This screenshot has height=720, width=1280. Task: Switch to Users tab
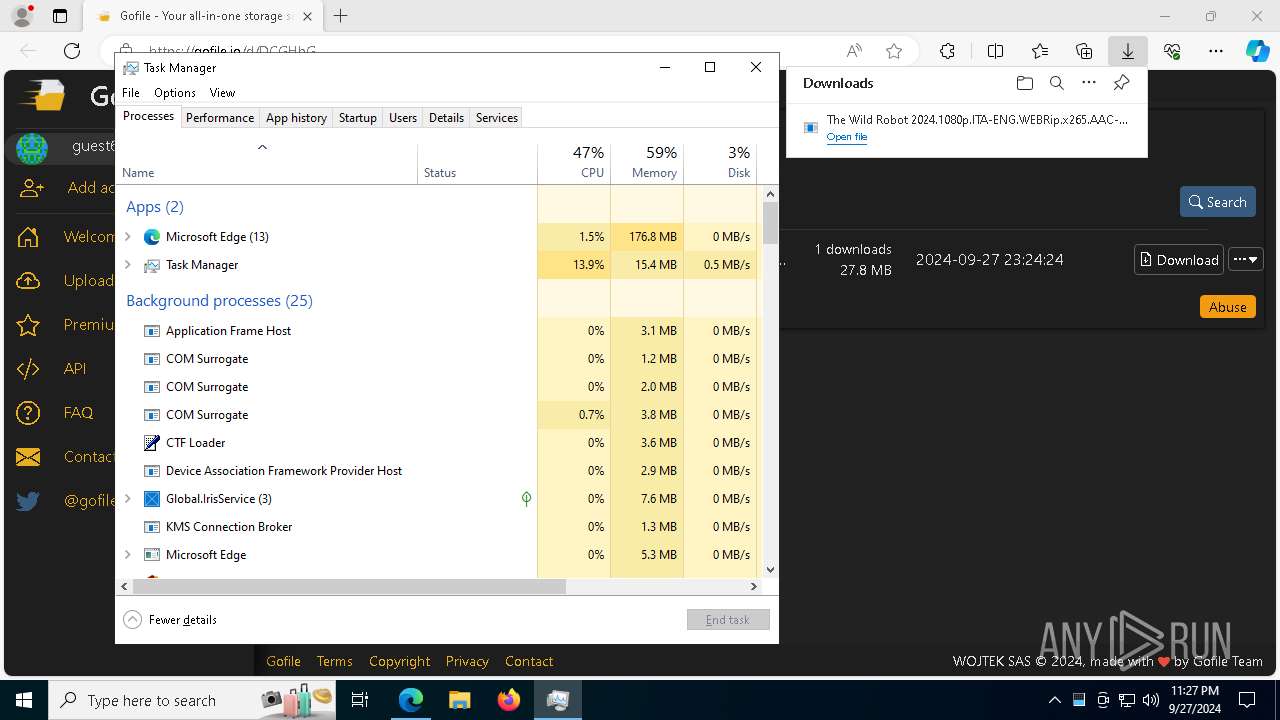pyautogui.click(x=403, y=118)
